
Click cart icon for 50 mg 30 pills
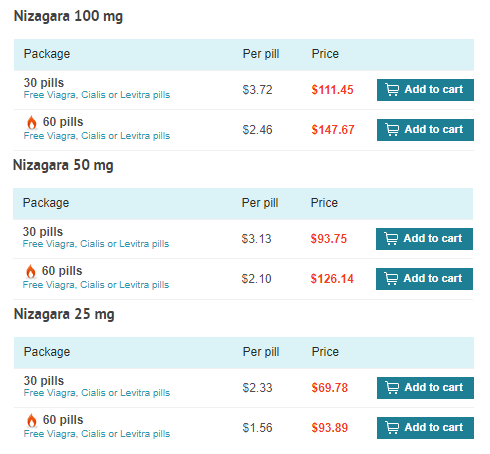[x=391, y=239]
